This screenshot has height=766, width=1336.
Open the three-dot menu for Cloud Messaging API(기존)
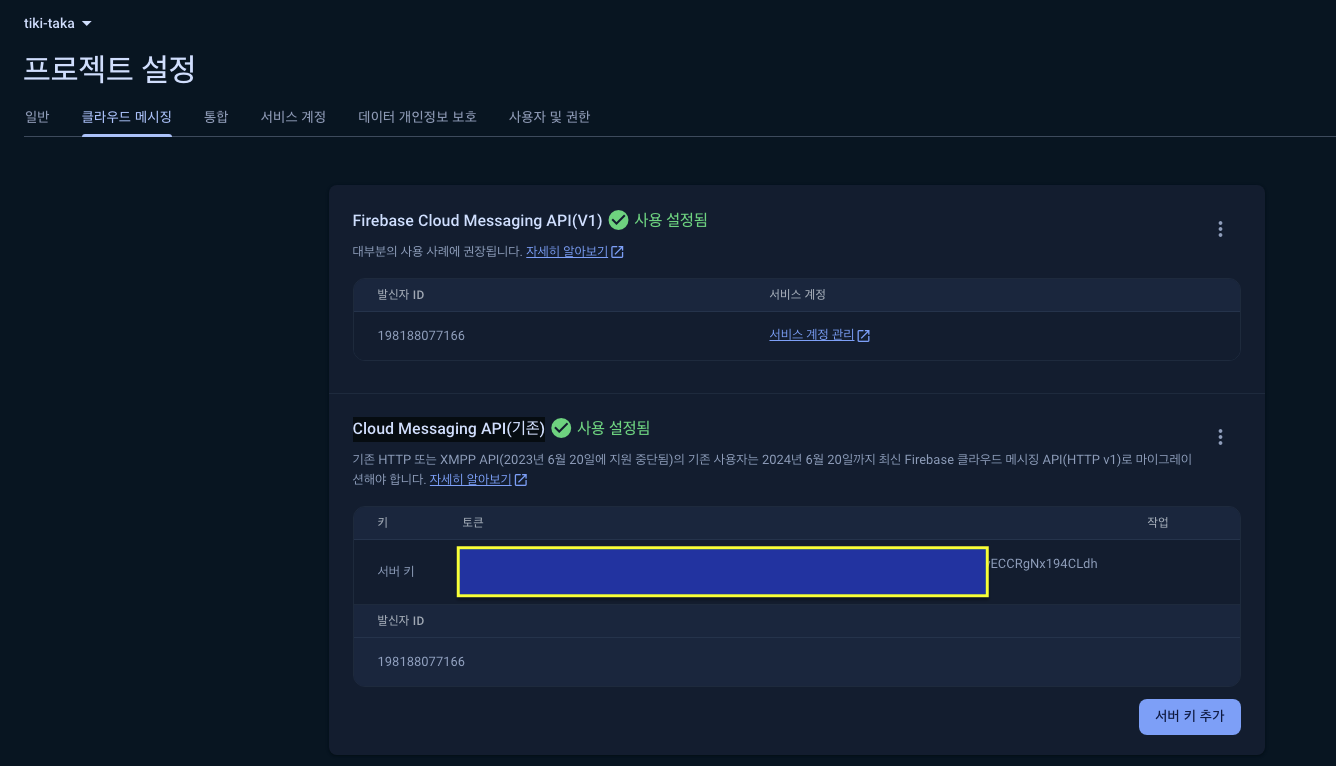(x=1220, y=437)
